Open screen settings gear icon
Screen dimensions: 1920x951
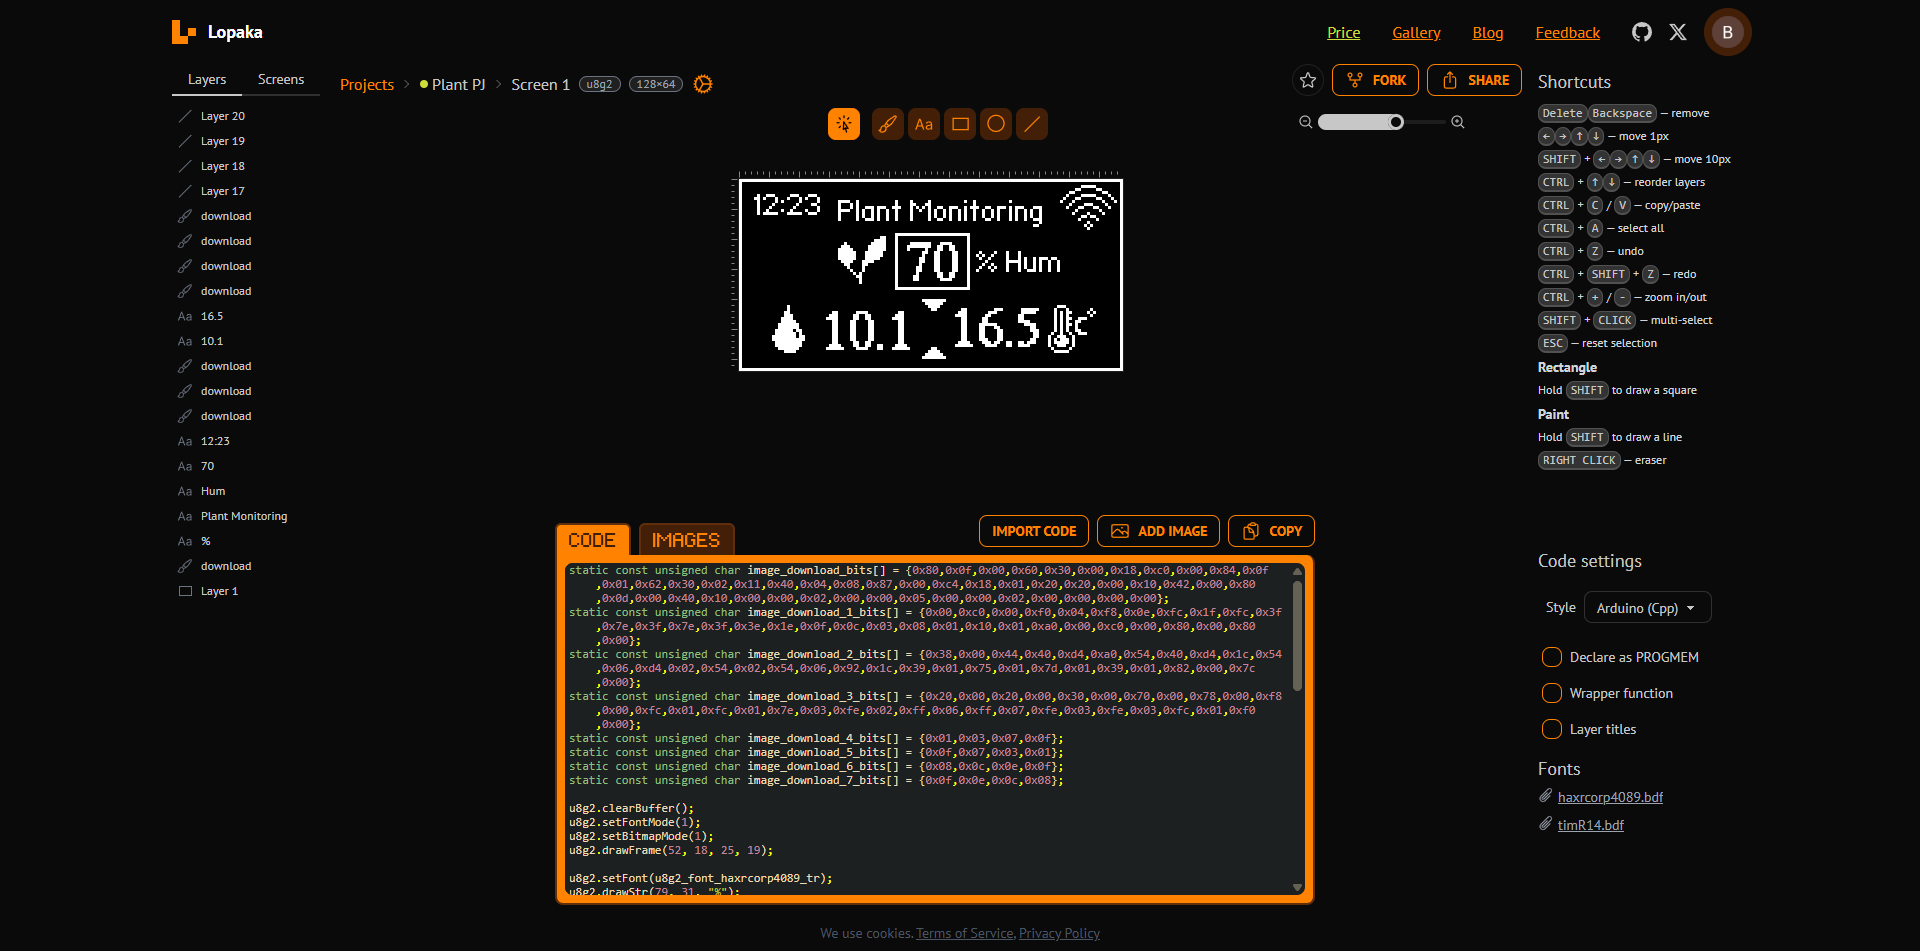(703, 84)
